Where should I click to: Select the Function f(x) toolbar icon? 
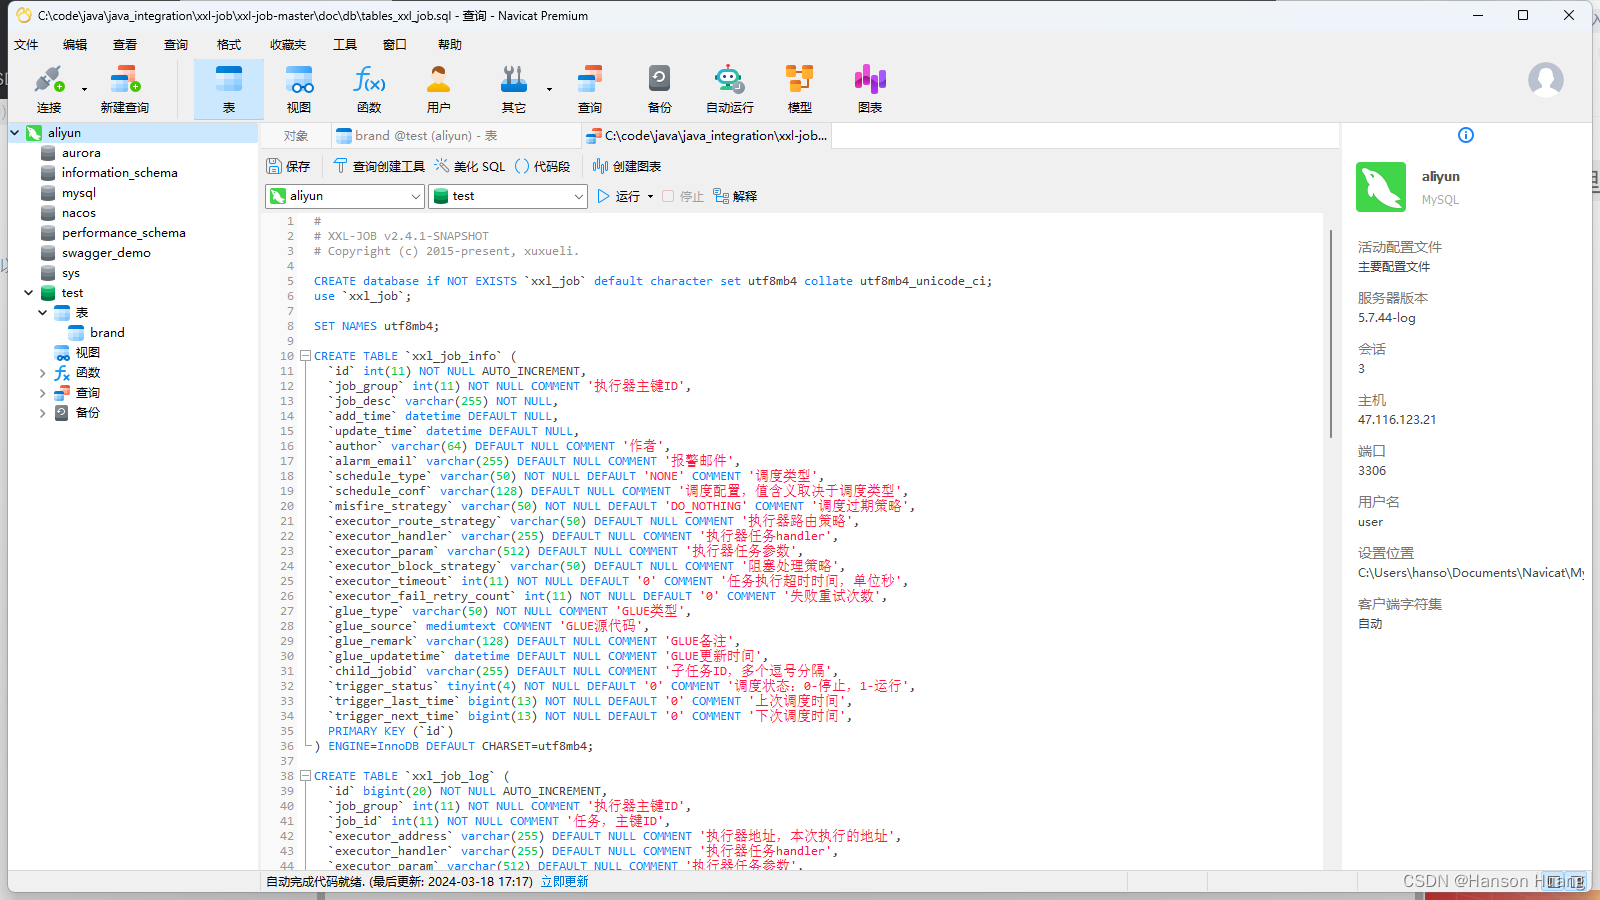point(369,89)
